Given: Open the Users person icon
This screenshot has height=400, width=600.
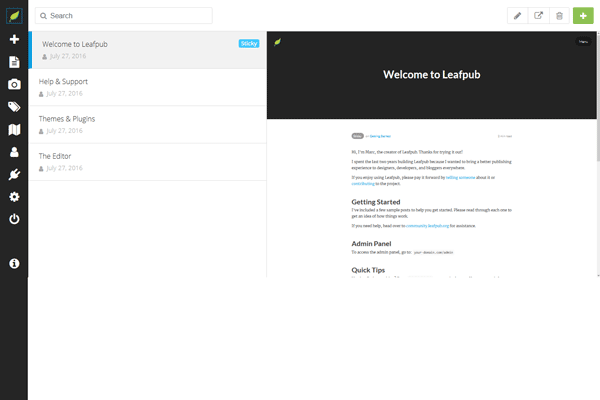Looking at the screenshot, I should pos(14,152).
